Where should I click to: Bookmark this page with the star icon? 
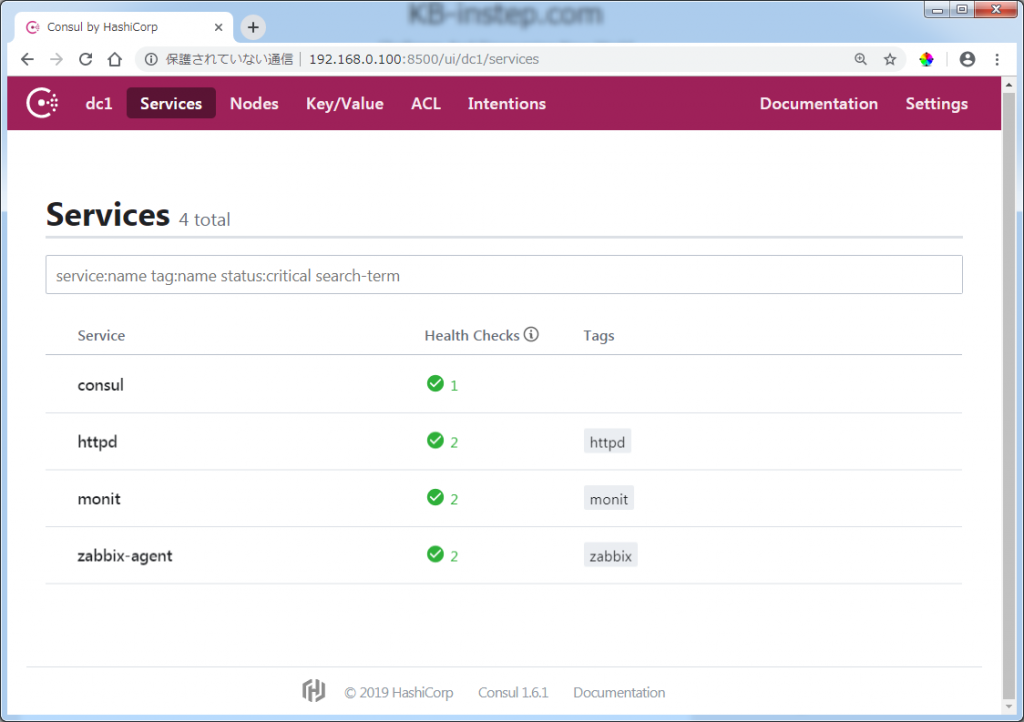click(890, 59)
